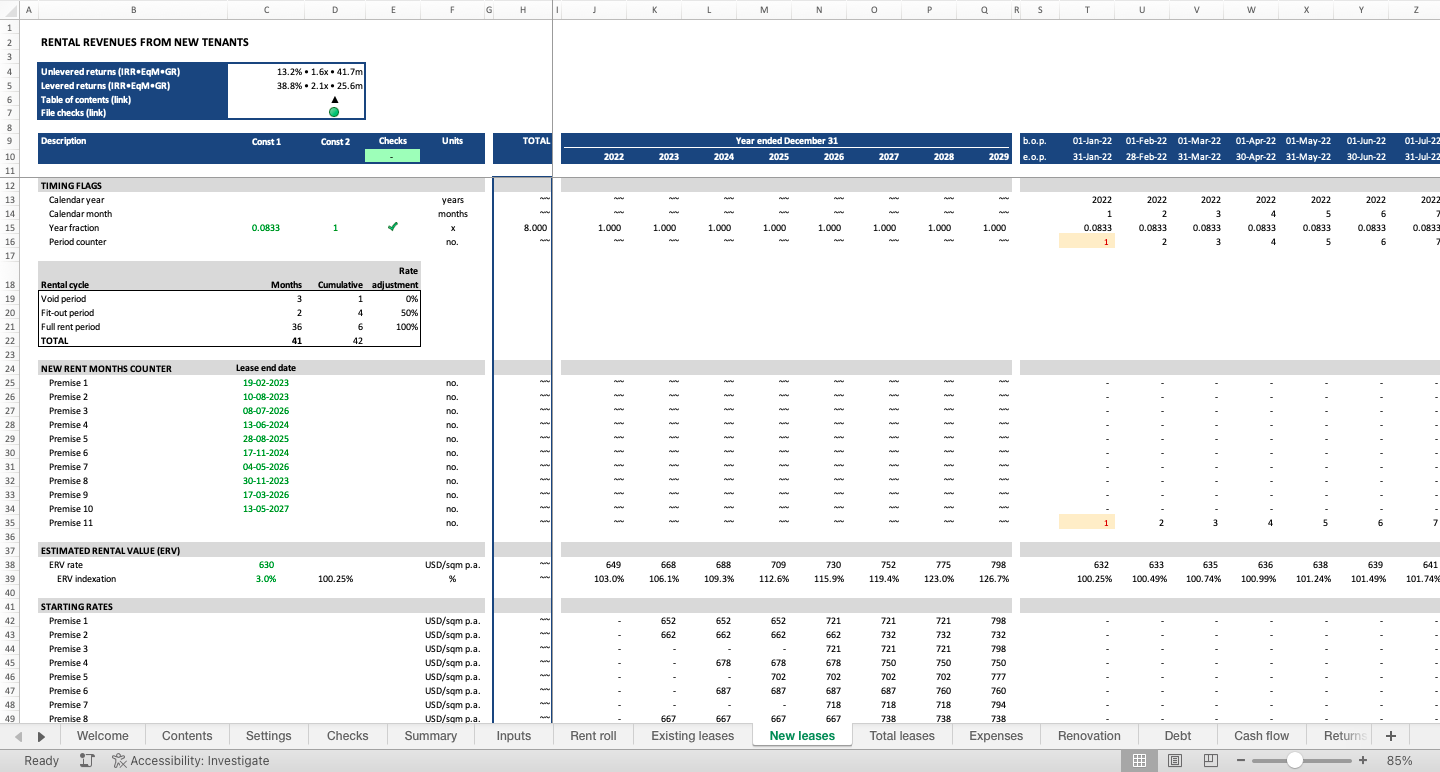Switch to Page Break Preview

(1211, 761)
